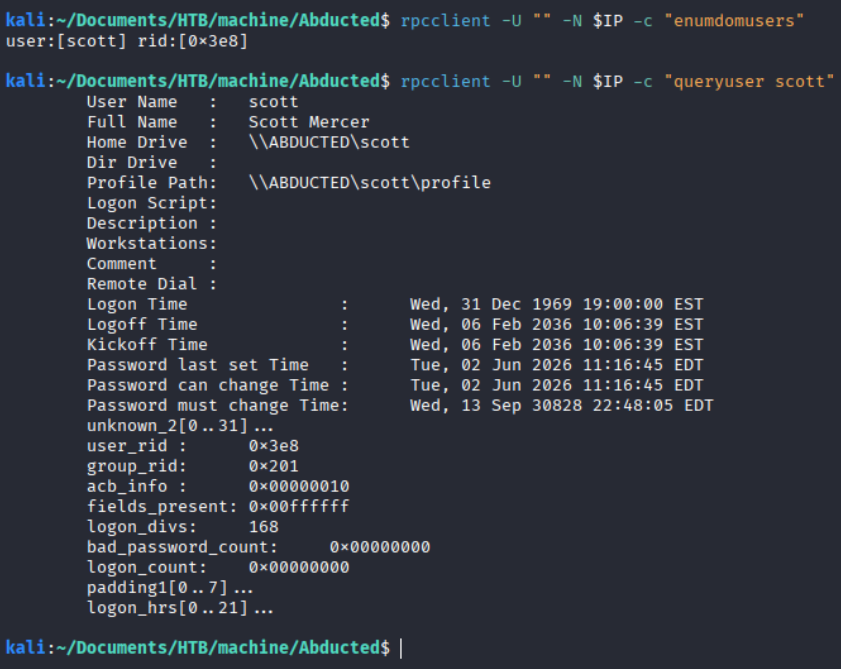Click the enumdomusers command string
The width and height of the screenshot is (841, 669).
click(733, 21)
